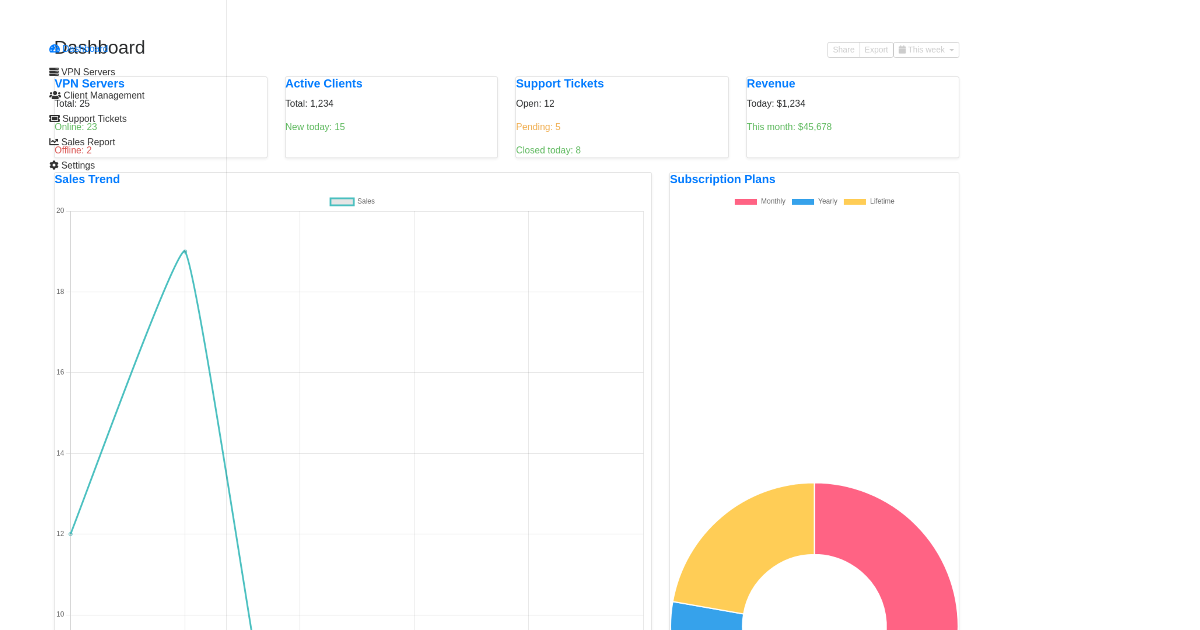Click the Client Management users icon
1200x630 pixels.
pos(54,95)
